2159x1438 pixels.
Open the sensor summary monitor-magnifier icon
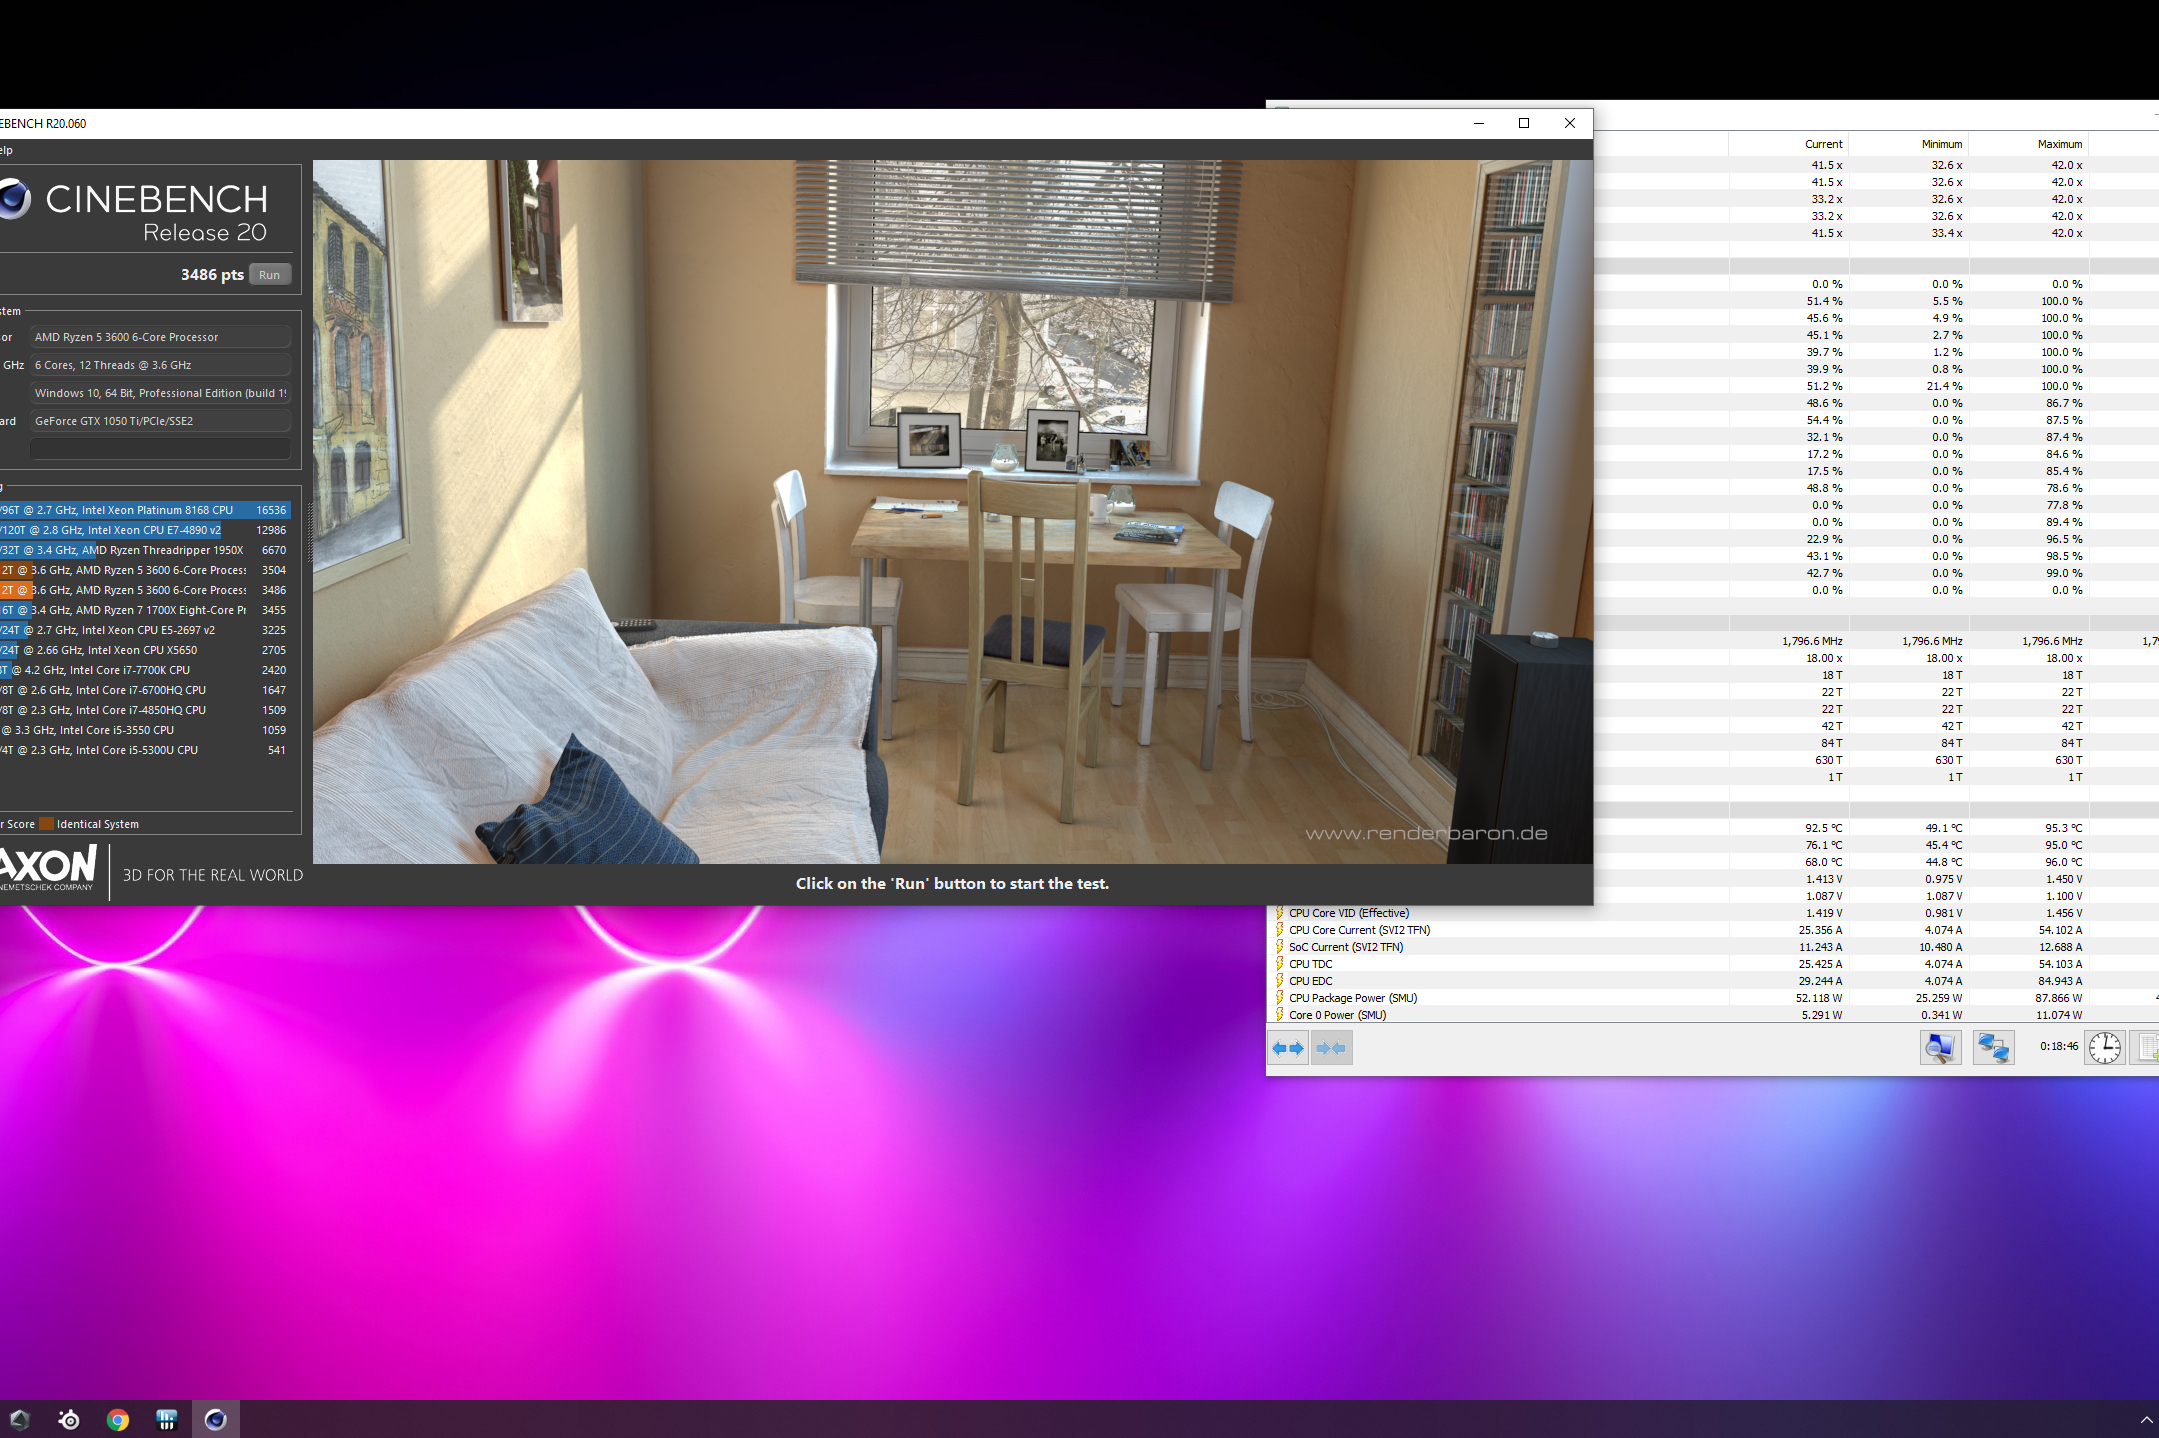coord(1940,1047)
